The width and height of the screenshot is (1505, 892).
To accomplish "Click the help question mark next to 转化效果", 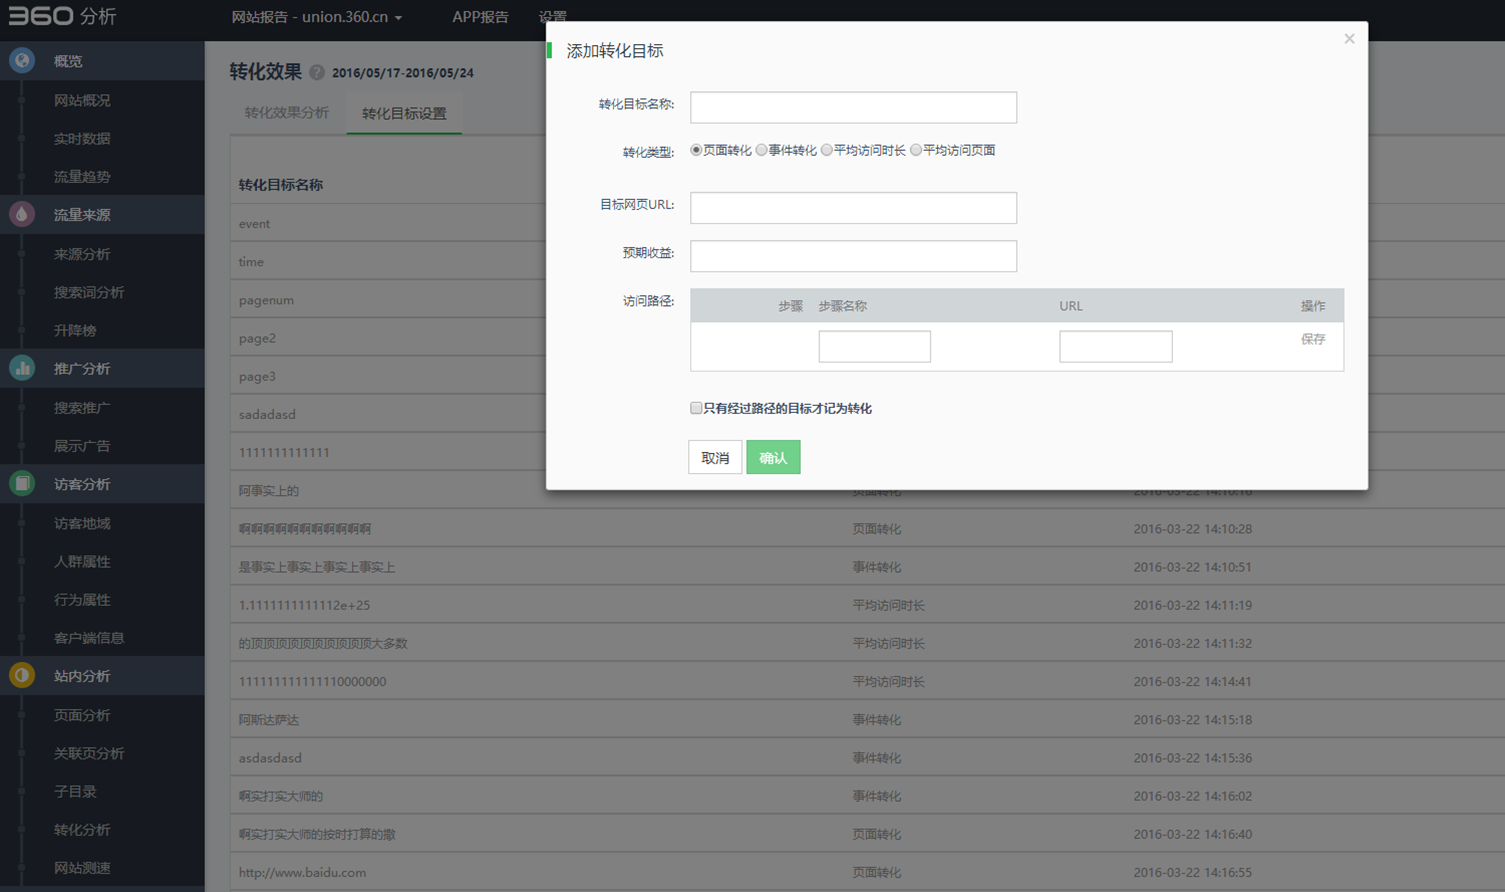I will [x=317, y=73].
